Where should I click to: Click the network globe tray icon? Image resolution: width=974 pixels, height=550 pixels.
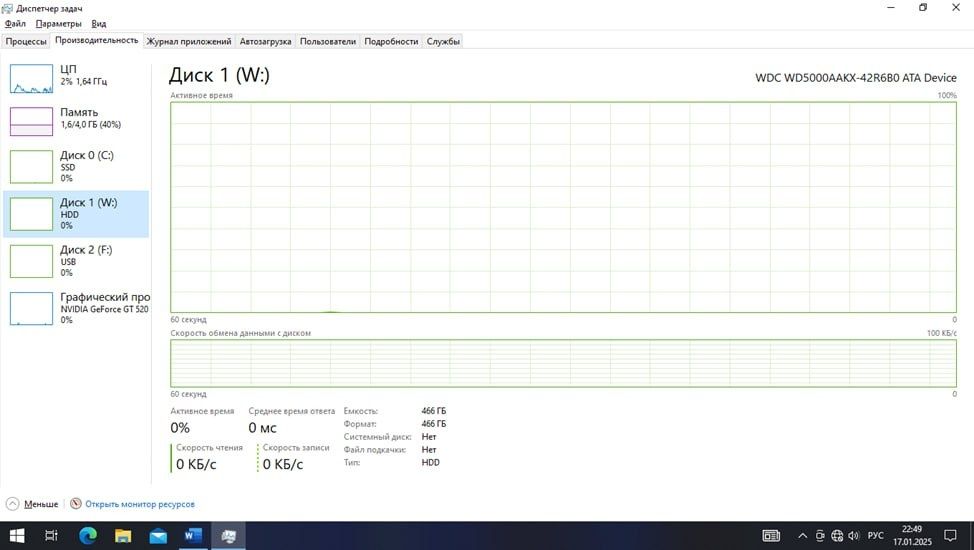pos(837,536)
